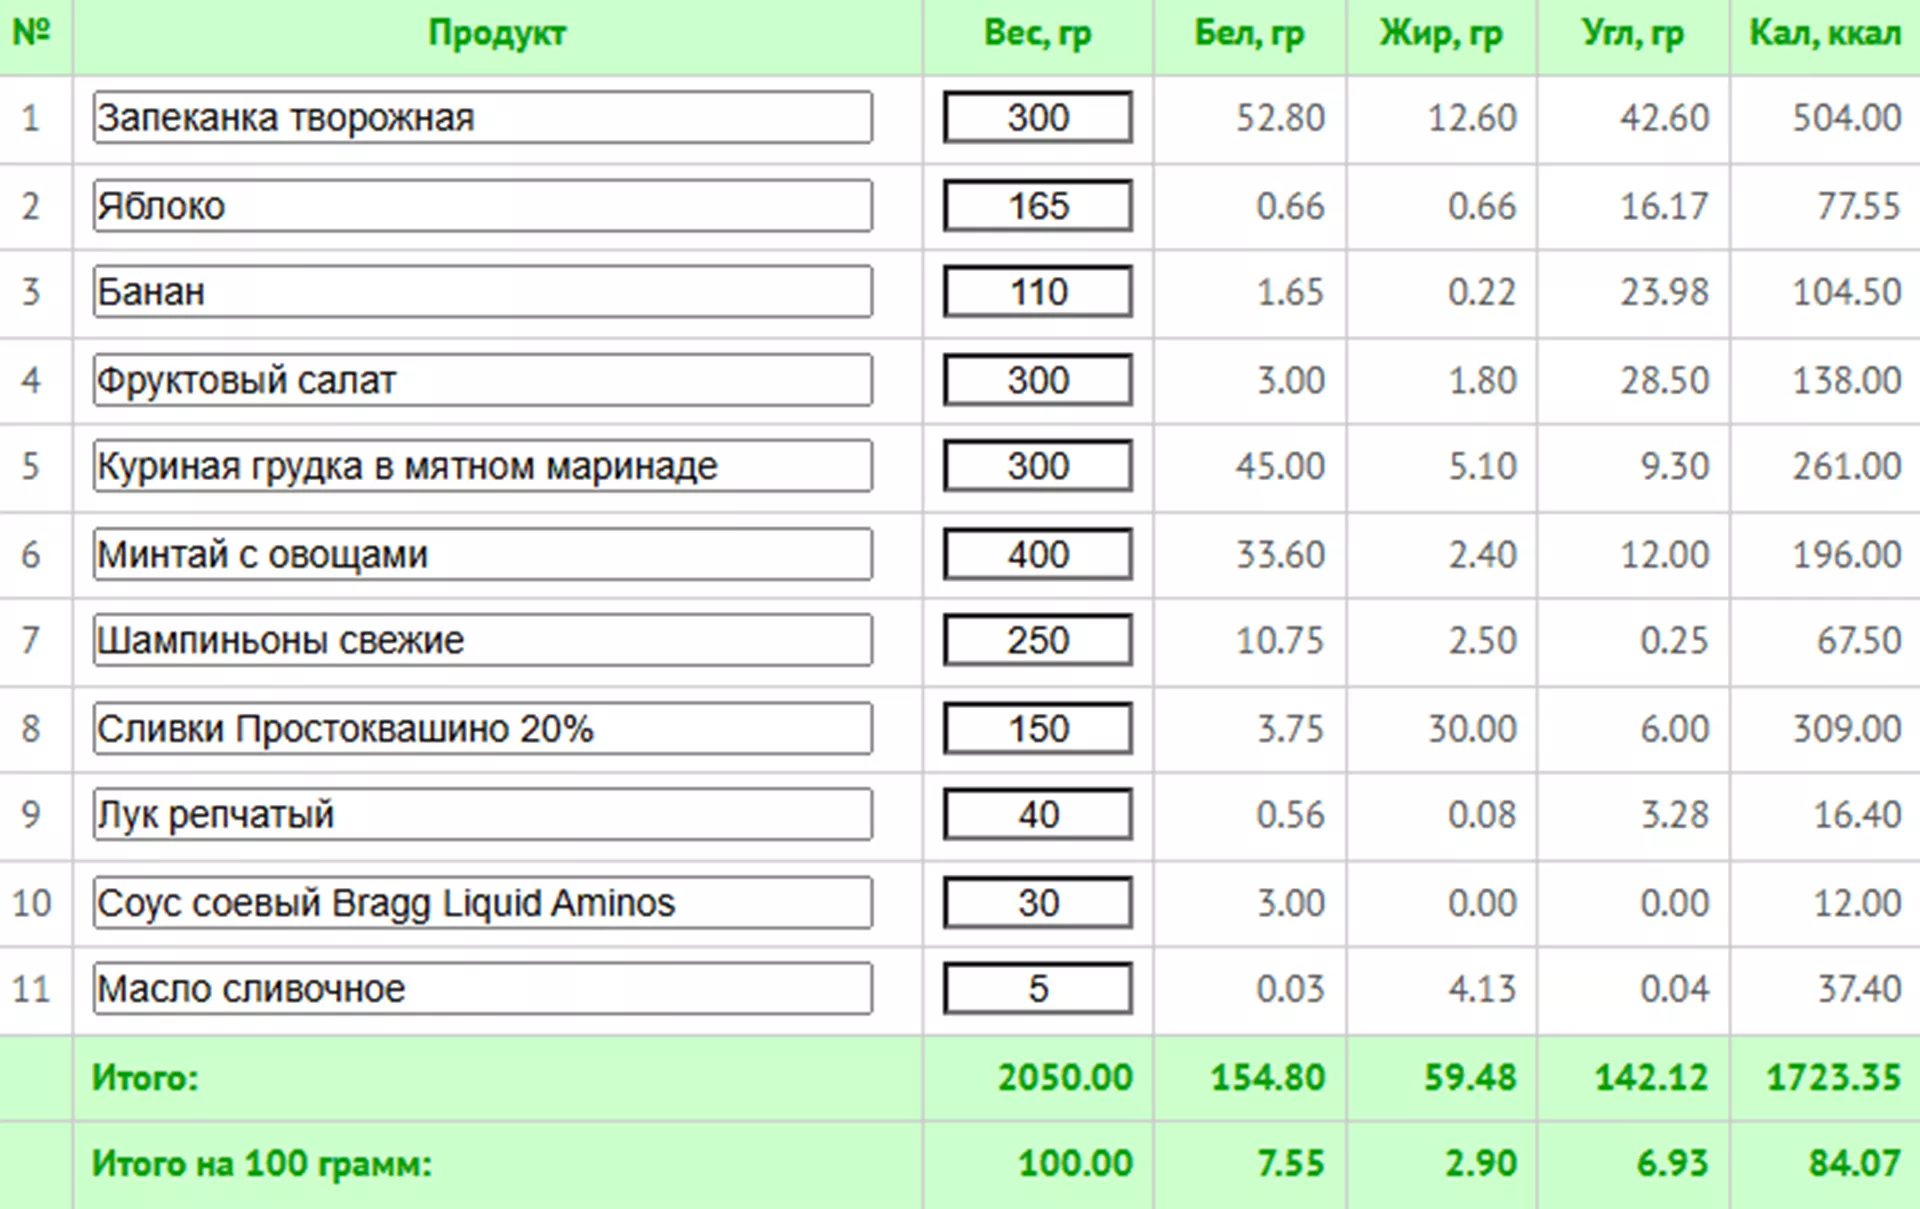Click the Кал, ккал column header
1920x1209 pixels.
(x=1824, y=34)
